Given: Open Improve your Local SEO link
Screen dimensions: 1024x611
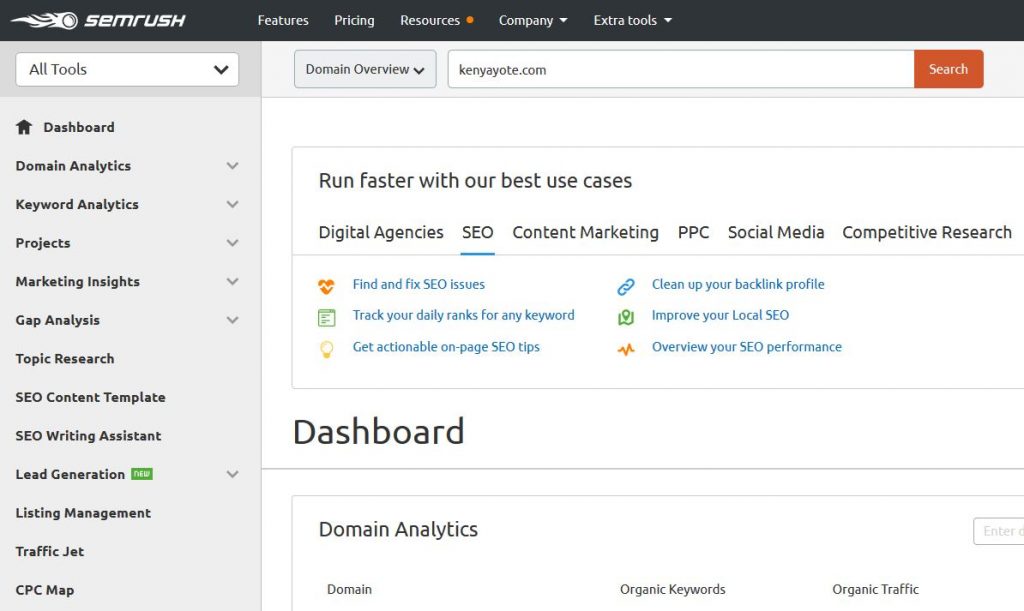Looking at the screenshot, I should [720, 315].
